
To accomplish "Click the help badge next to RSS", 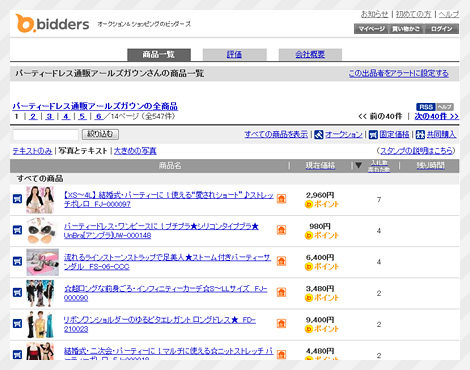I will pos(445,107).
